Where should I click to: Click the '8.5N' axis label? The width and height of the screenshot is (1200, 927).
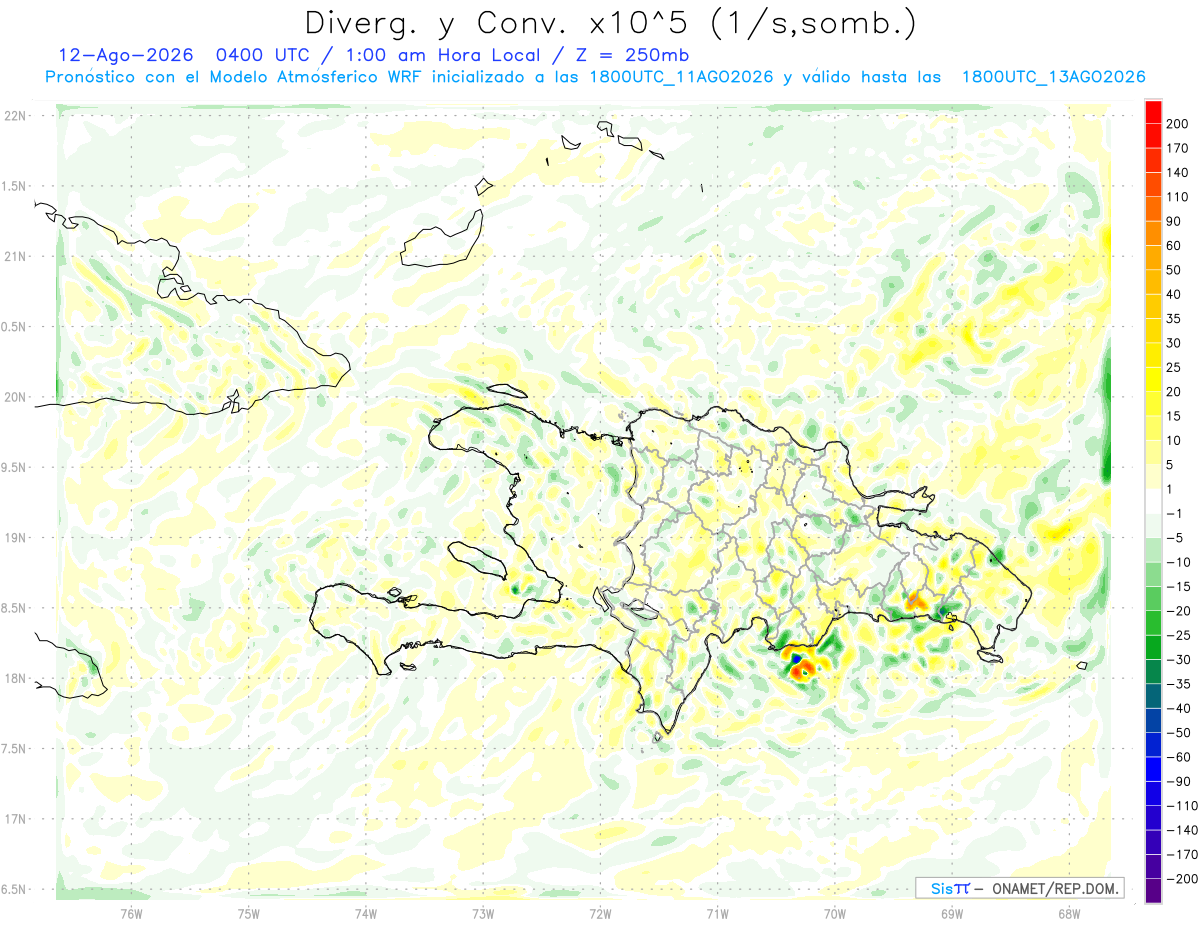click(x=13, y=608)
